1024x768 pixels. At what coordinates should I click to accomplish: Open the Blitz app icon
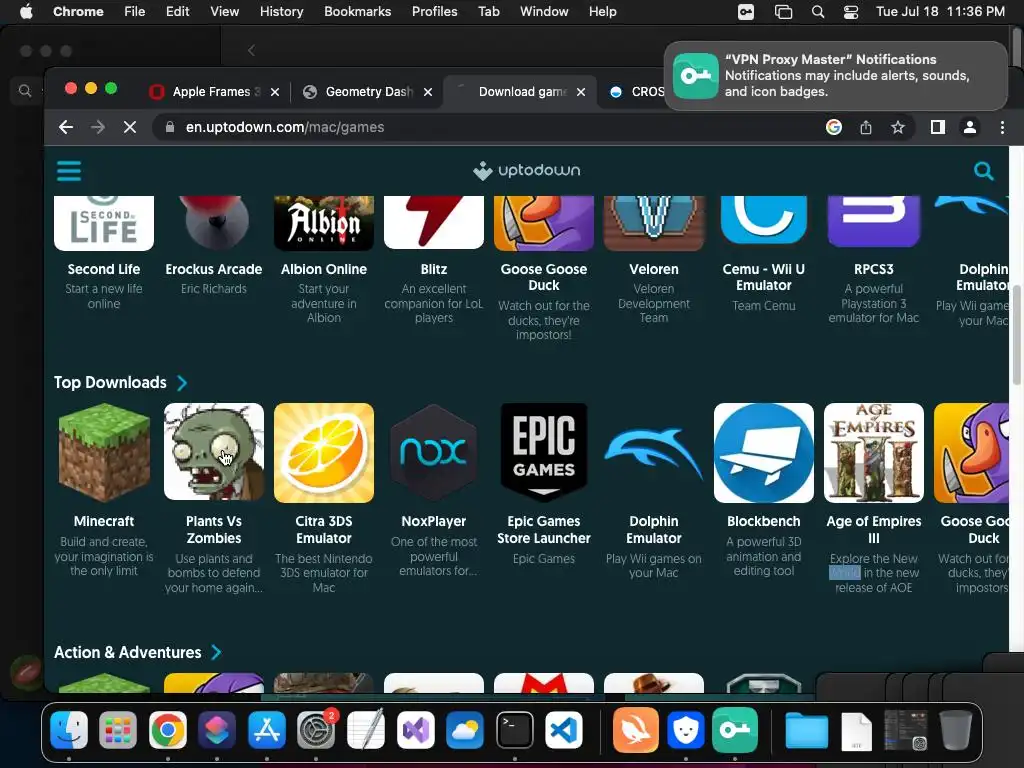coord(434,223)
